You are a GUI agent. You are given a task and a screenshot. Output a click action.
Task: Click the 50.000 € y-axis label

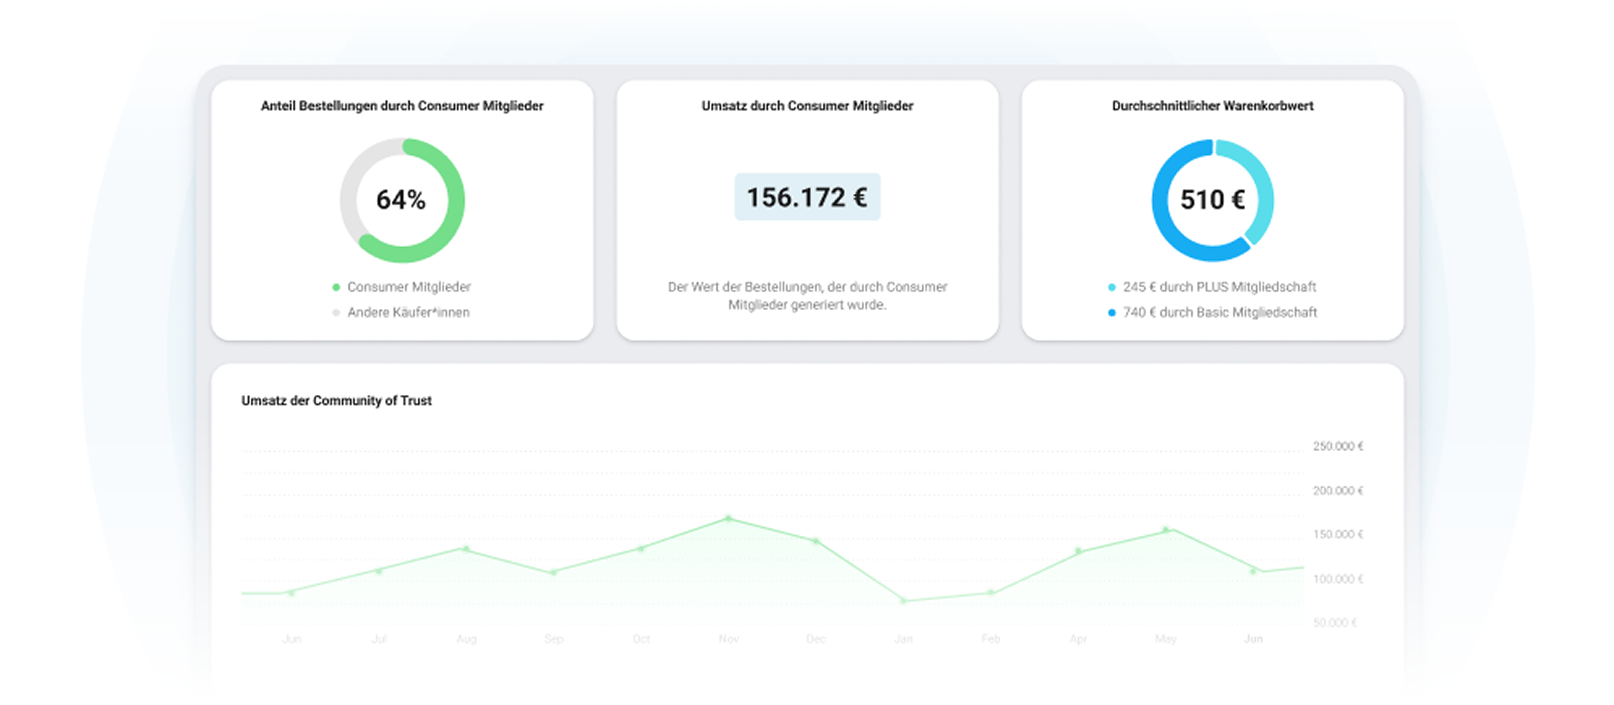pyautogui.click(x=1335, y=623)
